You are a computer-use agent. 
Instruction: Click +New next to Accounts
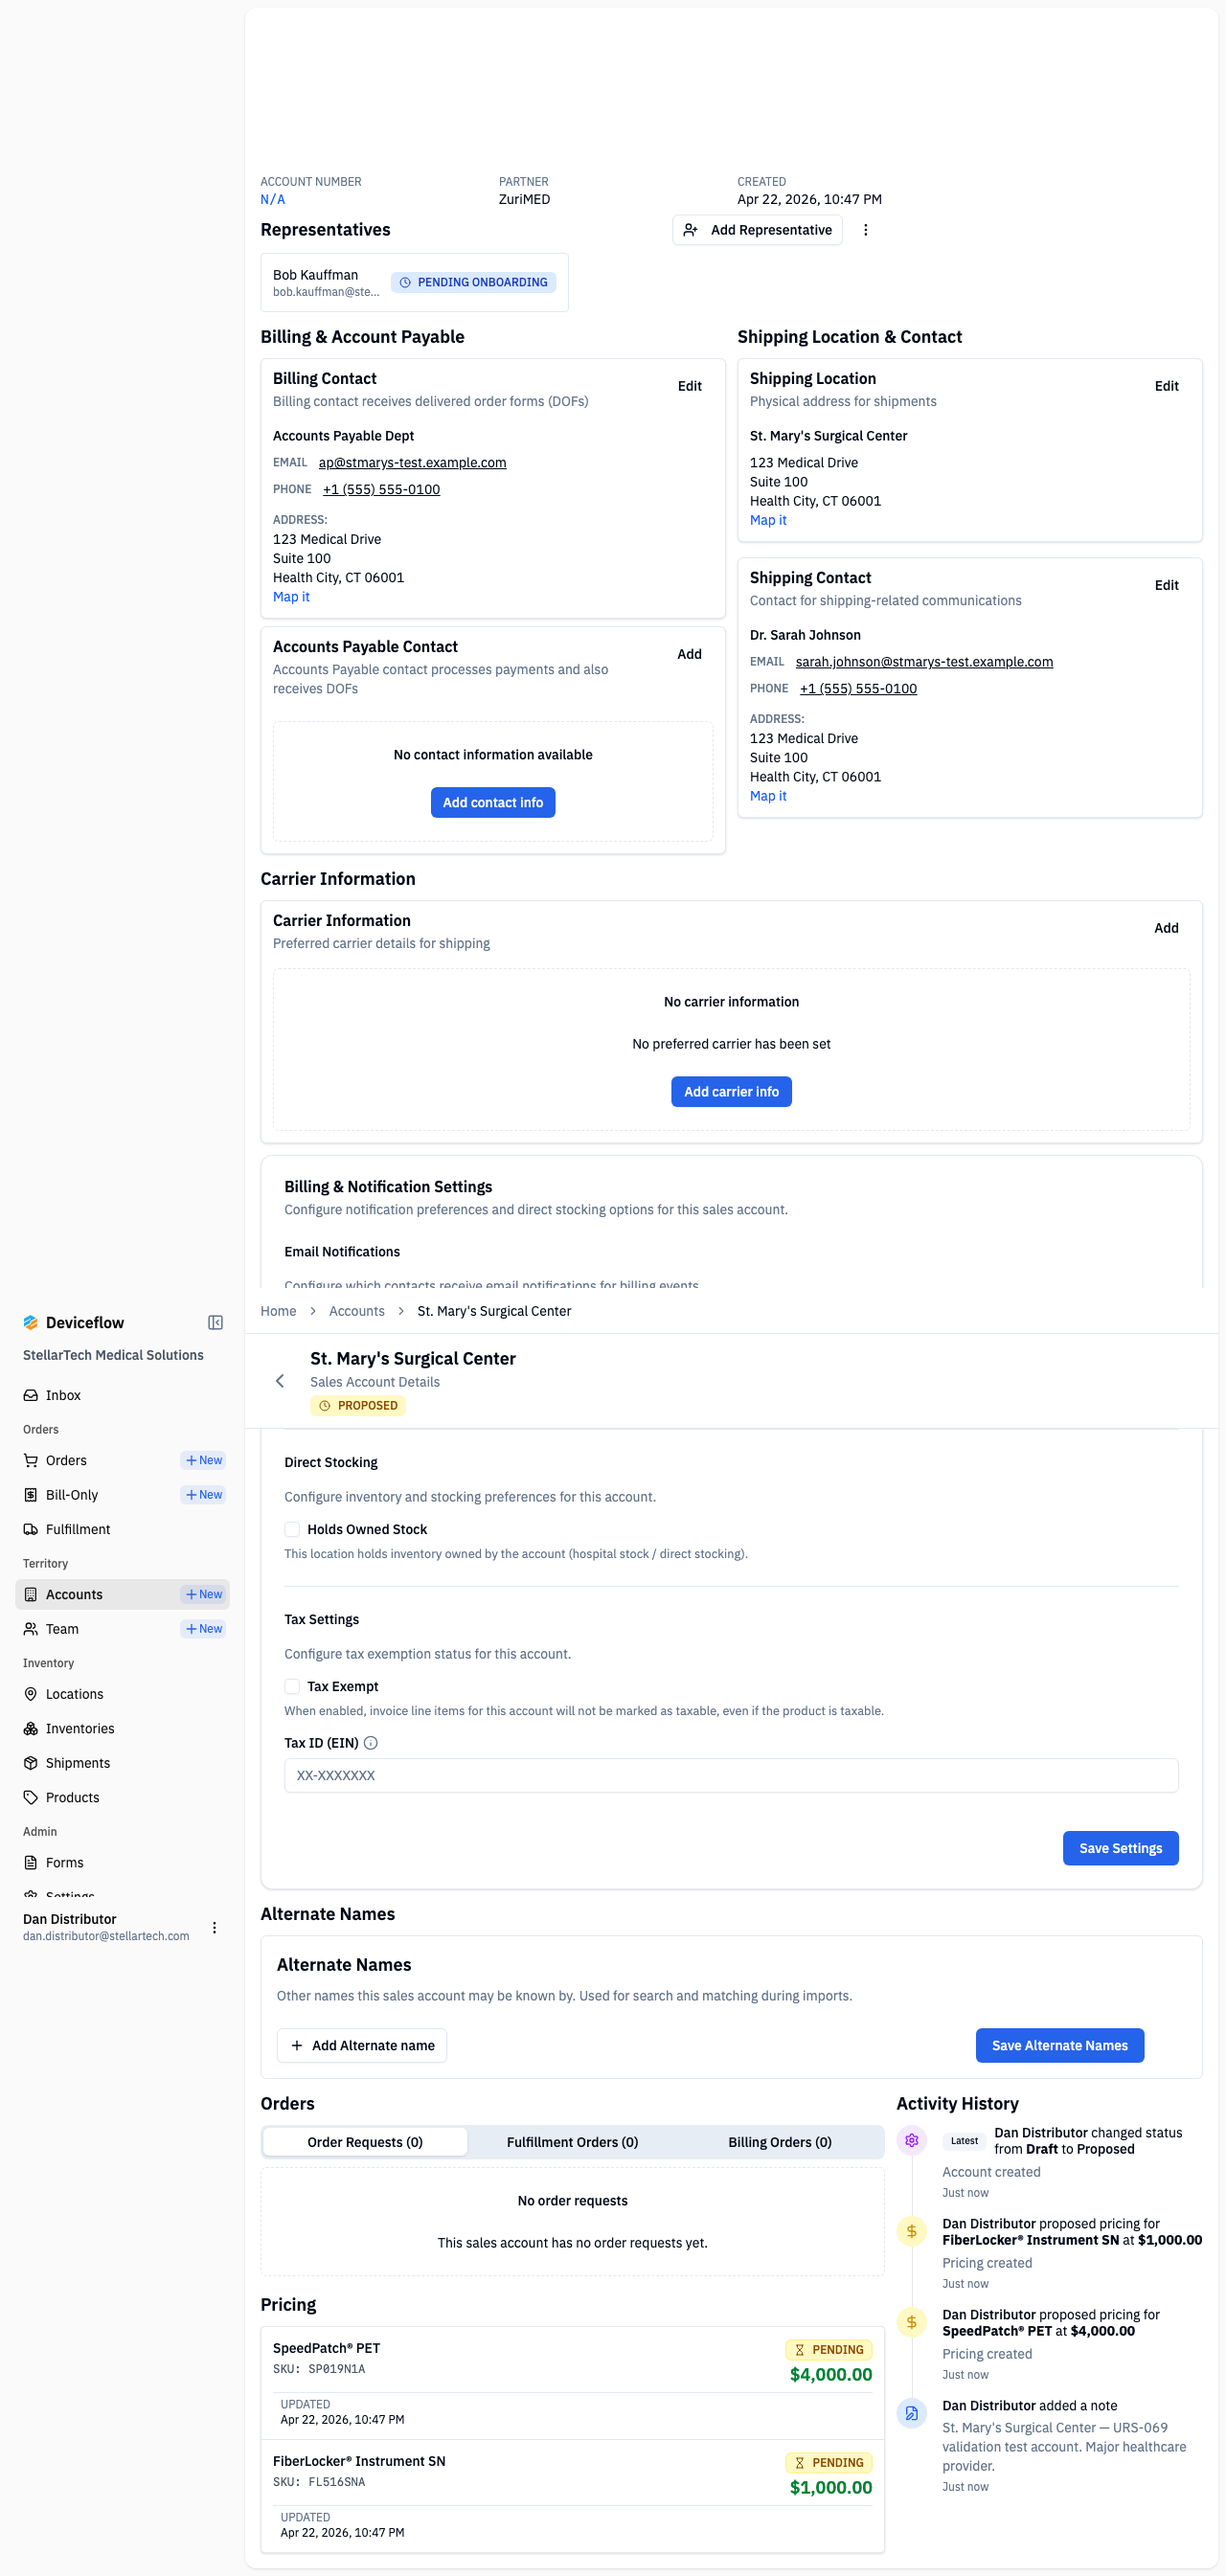coord(204,1594)
